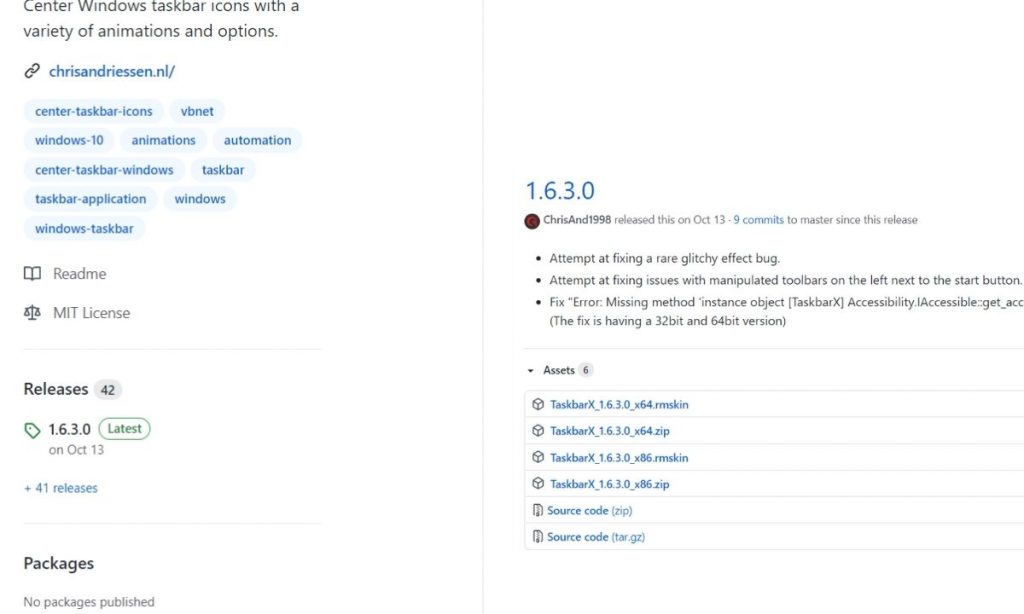
Task: Open the 9 commits link
Action: [x=758, y=220]
